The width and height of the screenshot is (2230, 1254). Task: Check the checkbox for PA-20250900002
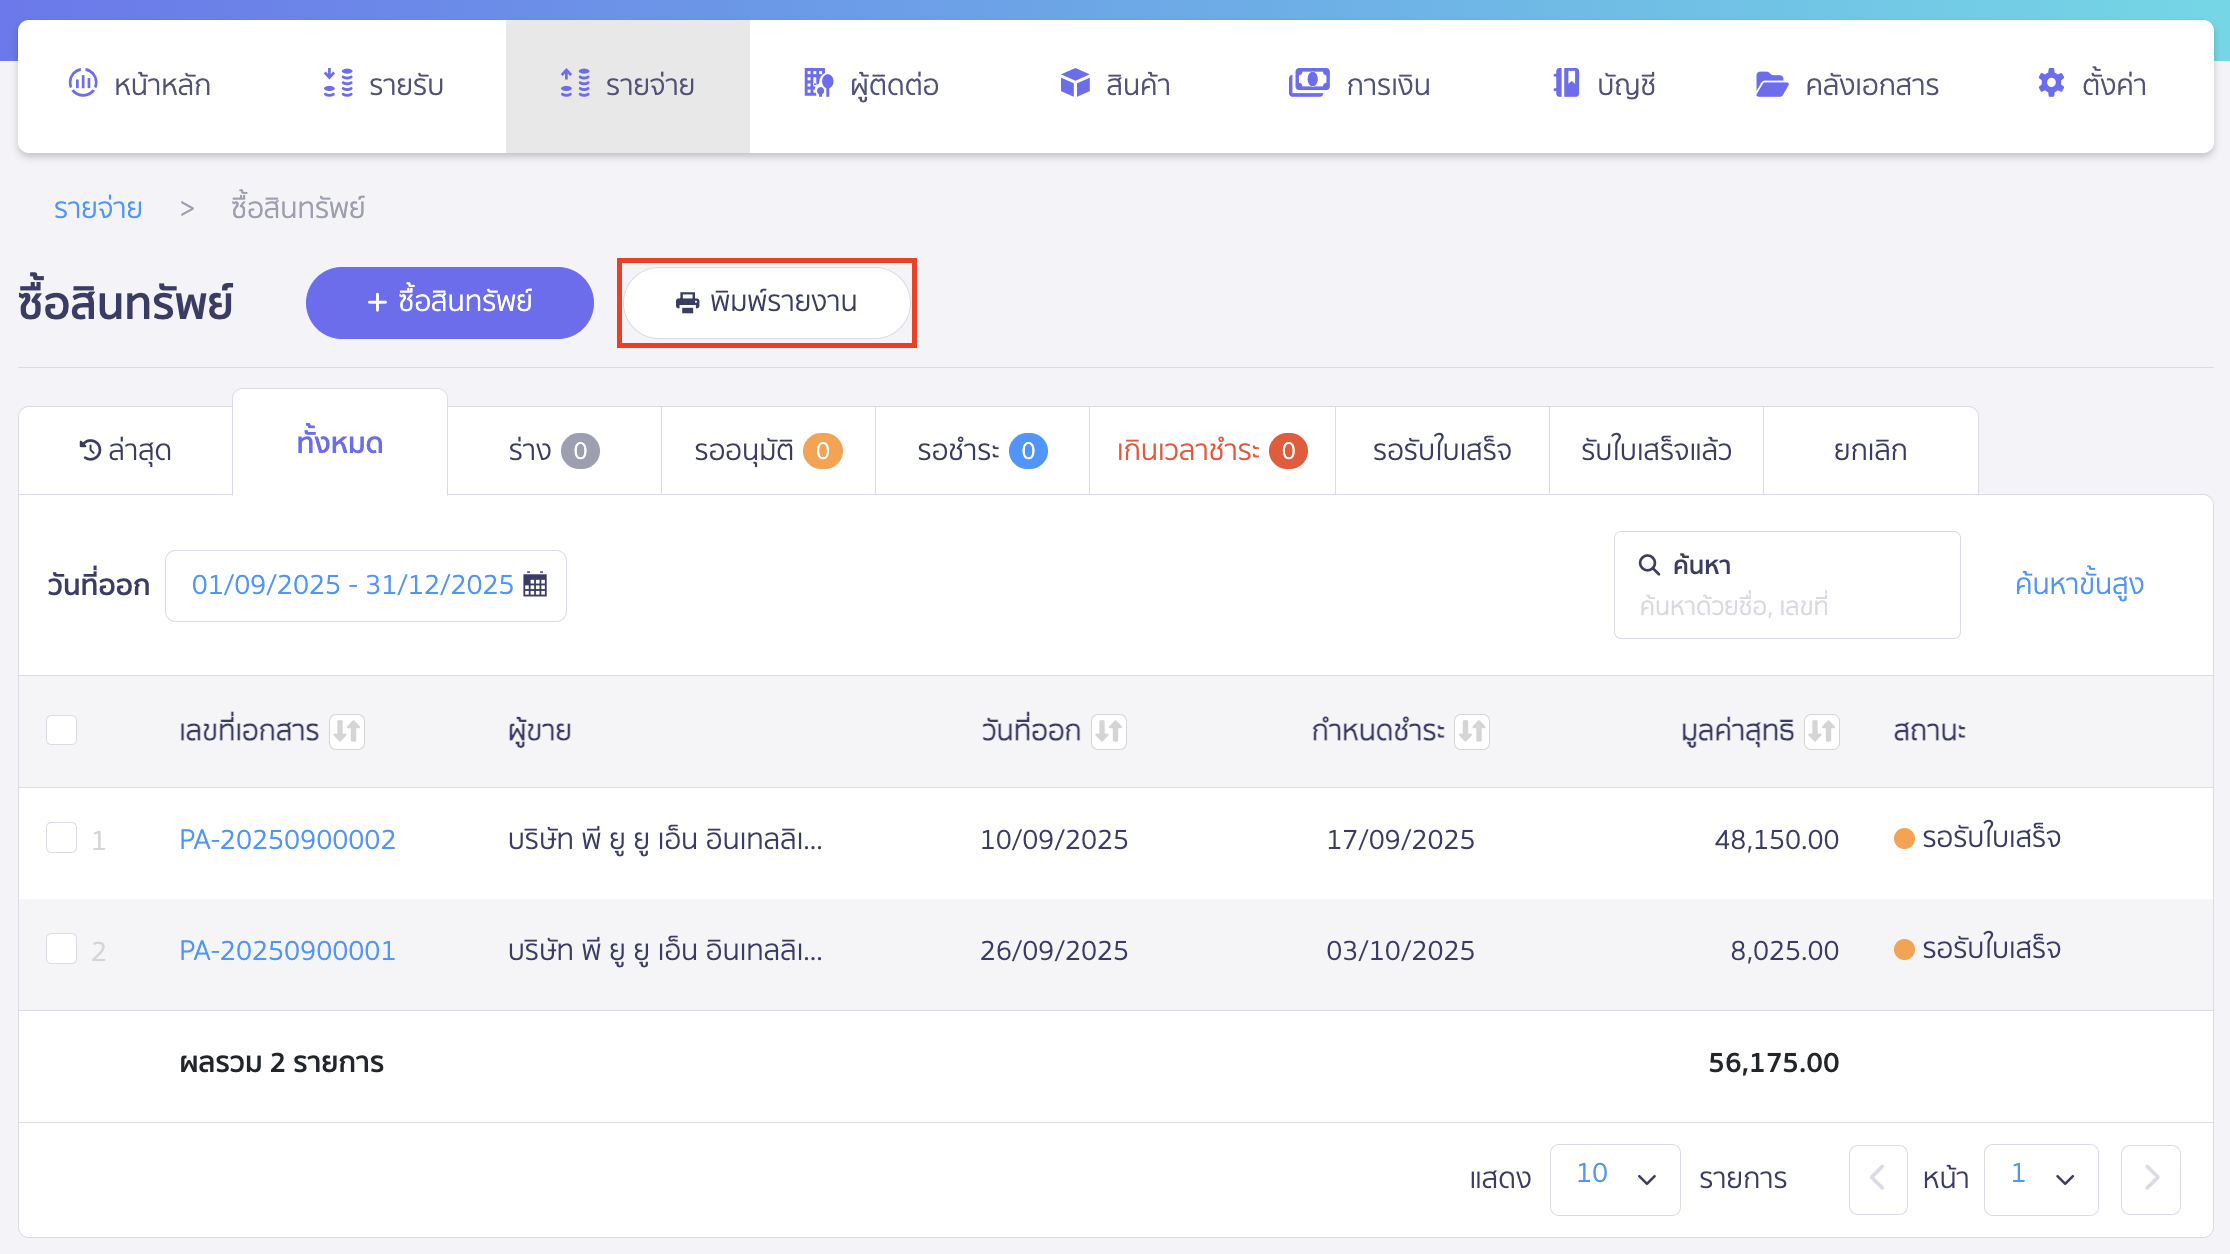pyautogui.click(x=61, y=839)
